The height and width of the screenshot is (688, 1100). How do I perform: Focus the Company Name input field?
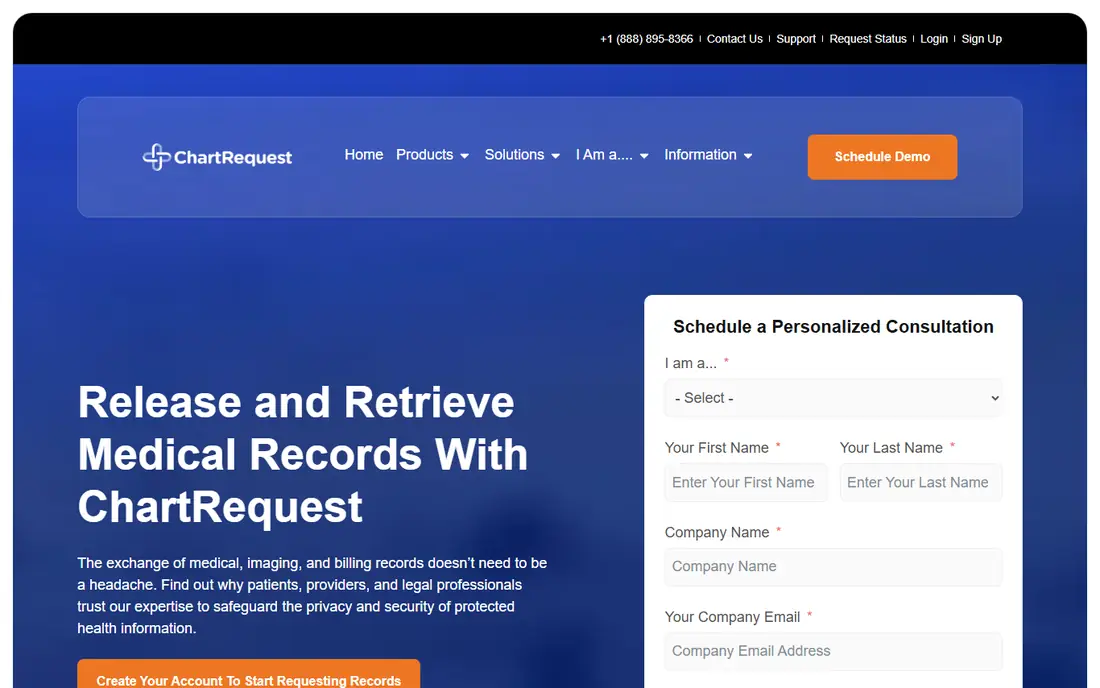833,567
